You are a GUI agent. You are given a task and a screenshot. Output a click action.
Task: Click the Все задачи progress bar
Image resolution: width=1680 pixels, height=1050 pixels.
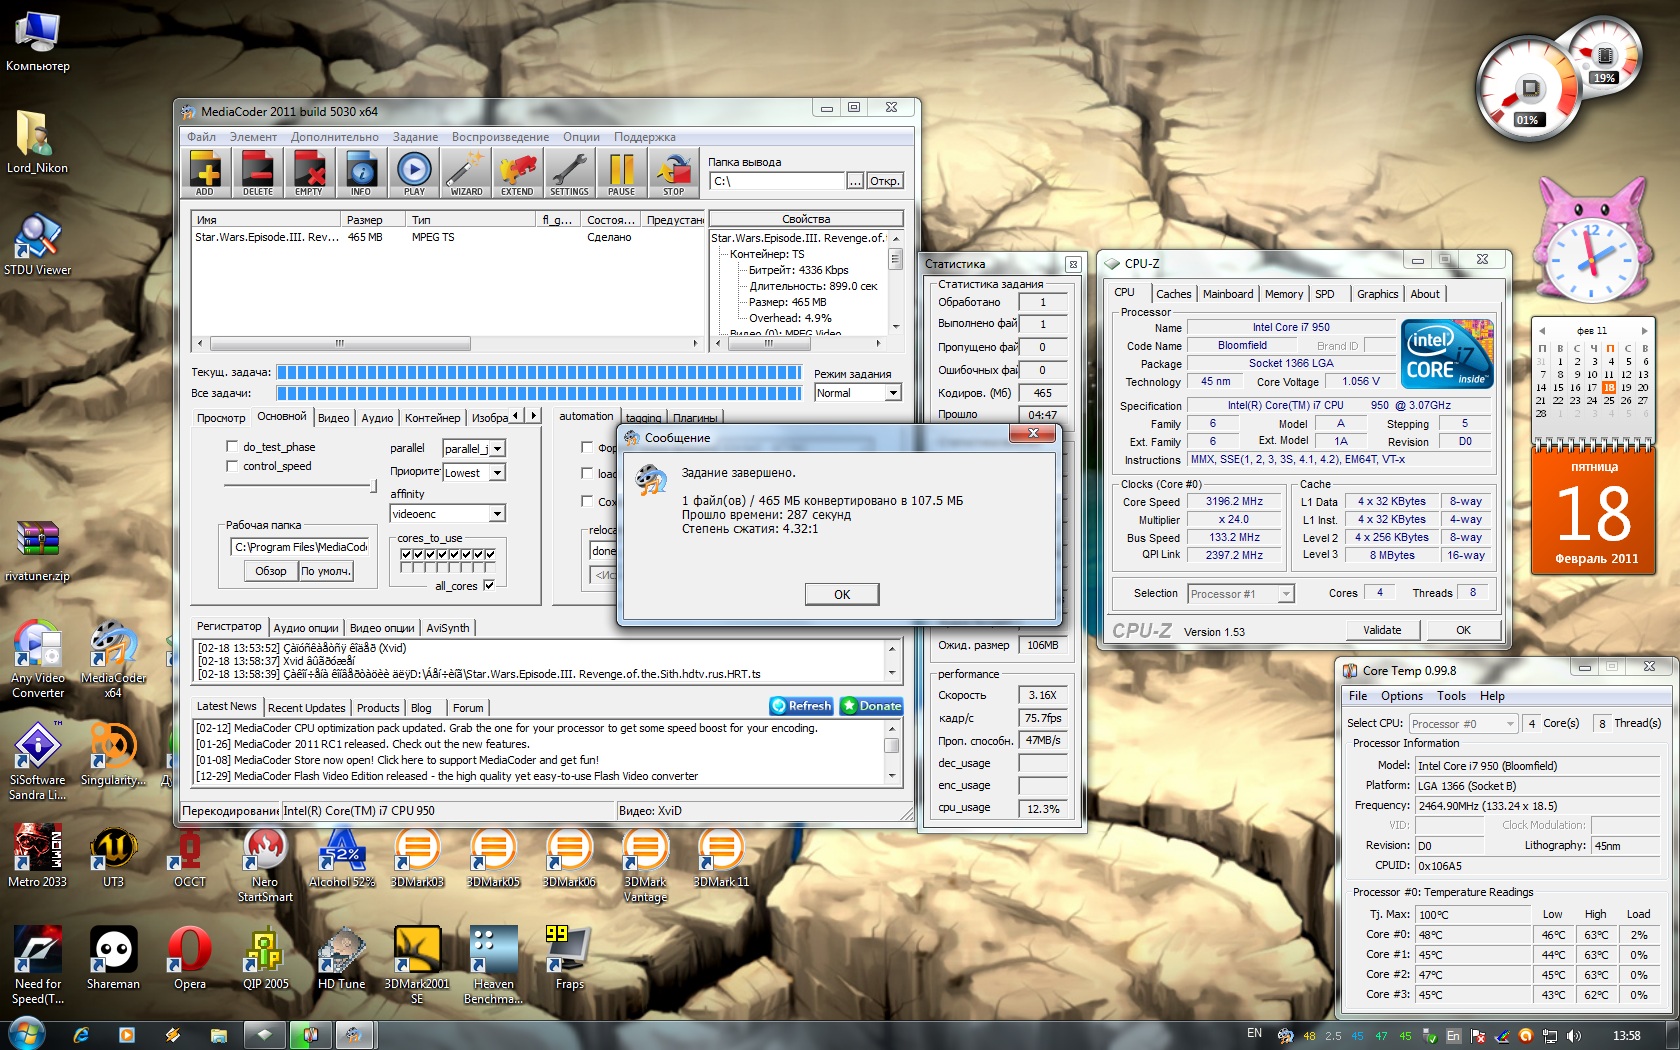coord(539,393)
